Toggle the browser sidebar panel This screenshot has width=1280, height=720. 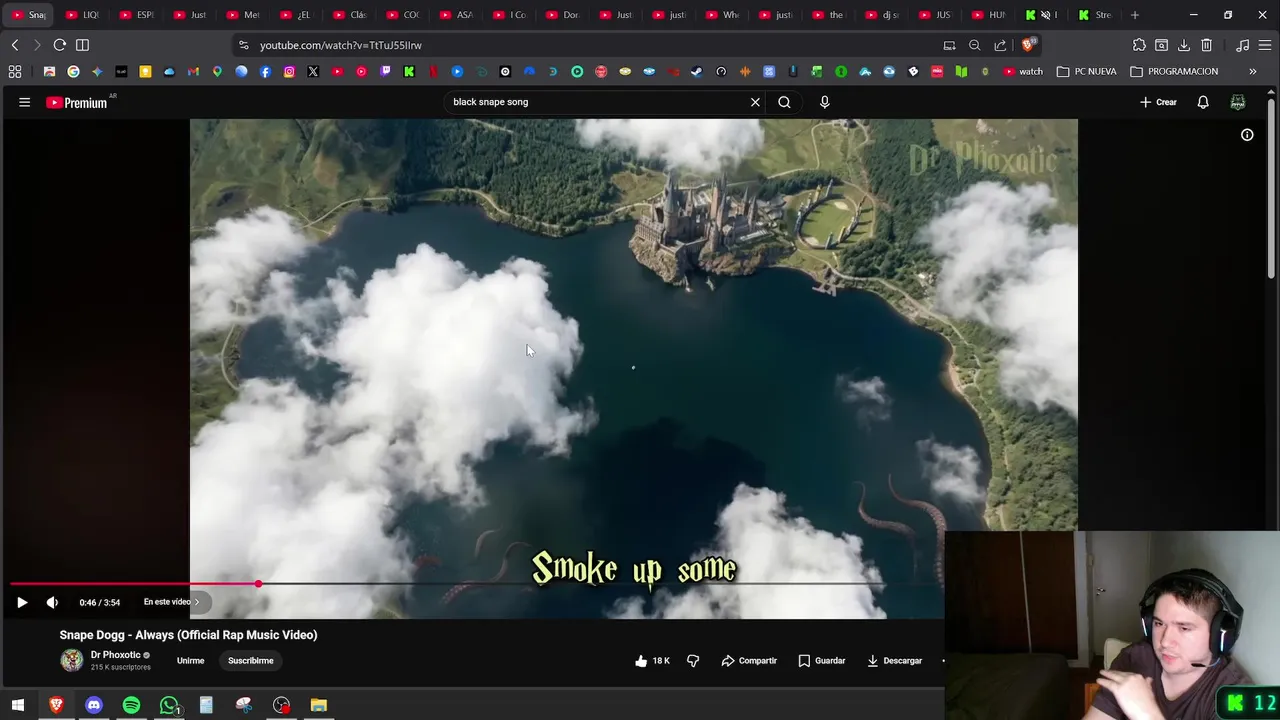point(83,45)
